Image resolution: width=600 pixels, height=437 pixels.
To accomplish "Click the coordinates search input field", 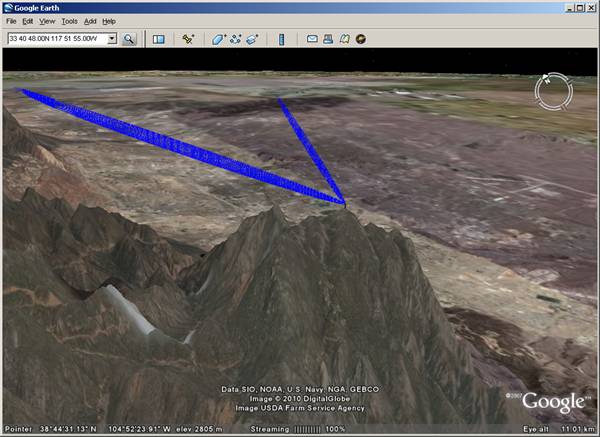I will tap(57, 38).
